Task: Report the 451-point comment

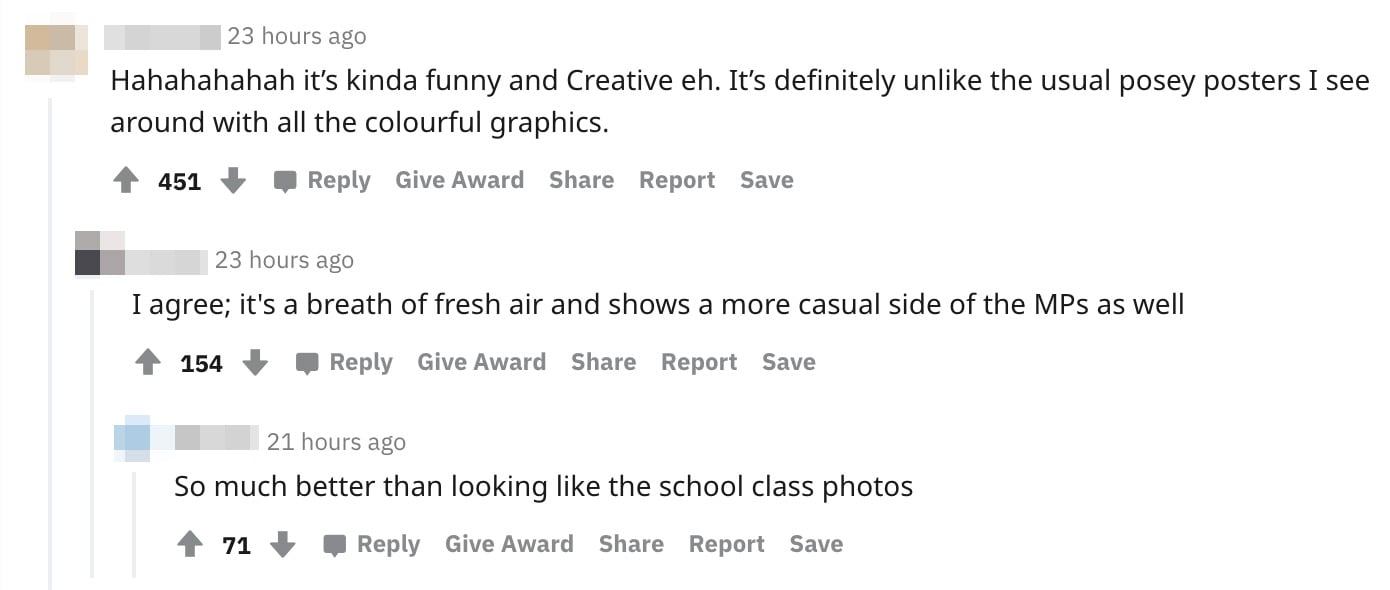Action: [677, 181]
